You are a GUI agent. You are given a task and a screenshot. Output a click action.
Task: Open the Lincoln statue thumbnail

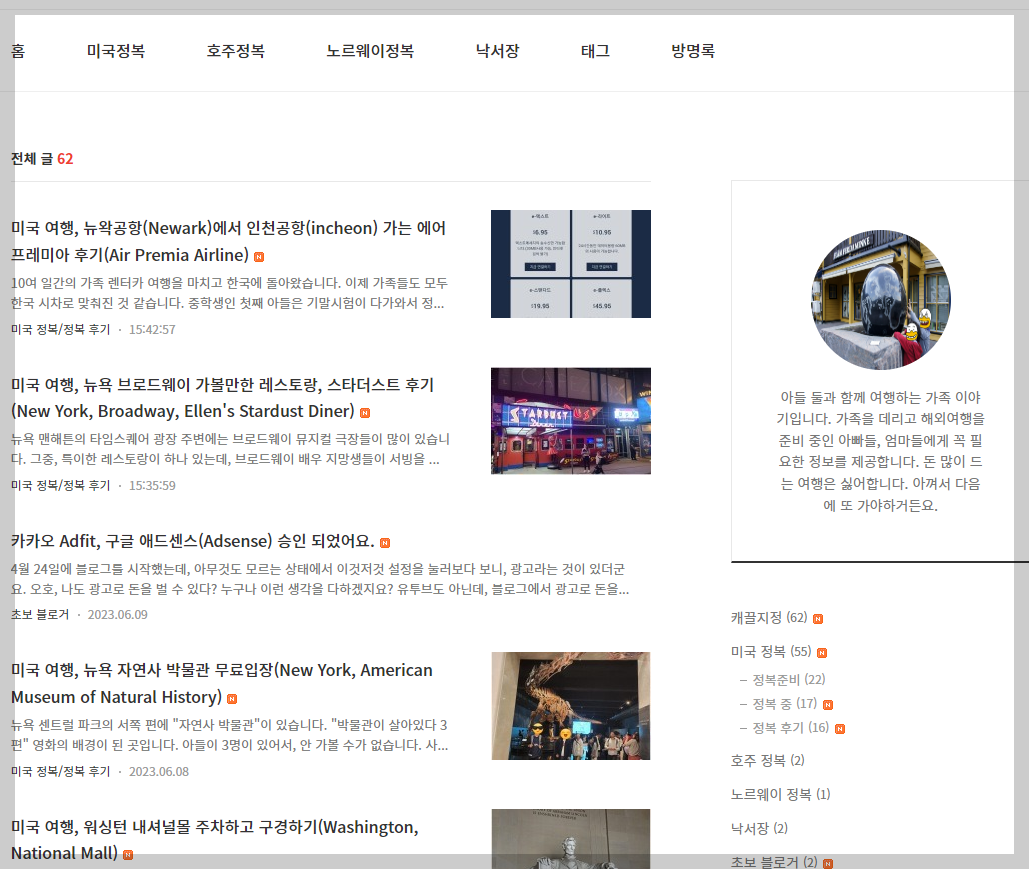[x=571, y=839]
